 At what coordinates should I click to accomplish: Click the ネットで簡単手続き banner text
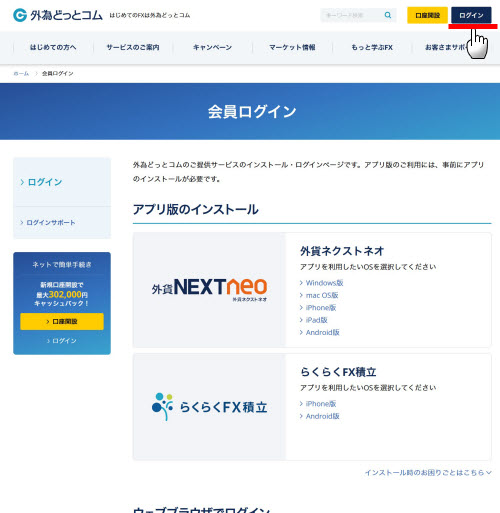(62, 265)
